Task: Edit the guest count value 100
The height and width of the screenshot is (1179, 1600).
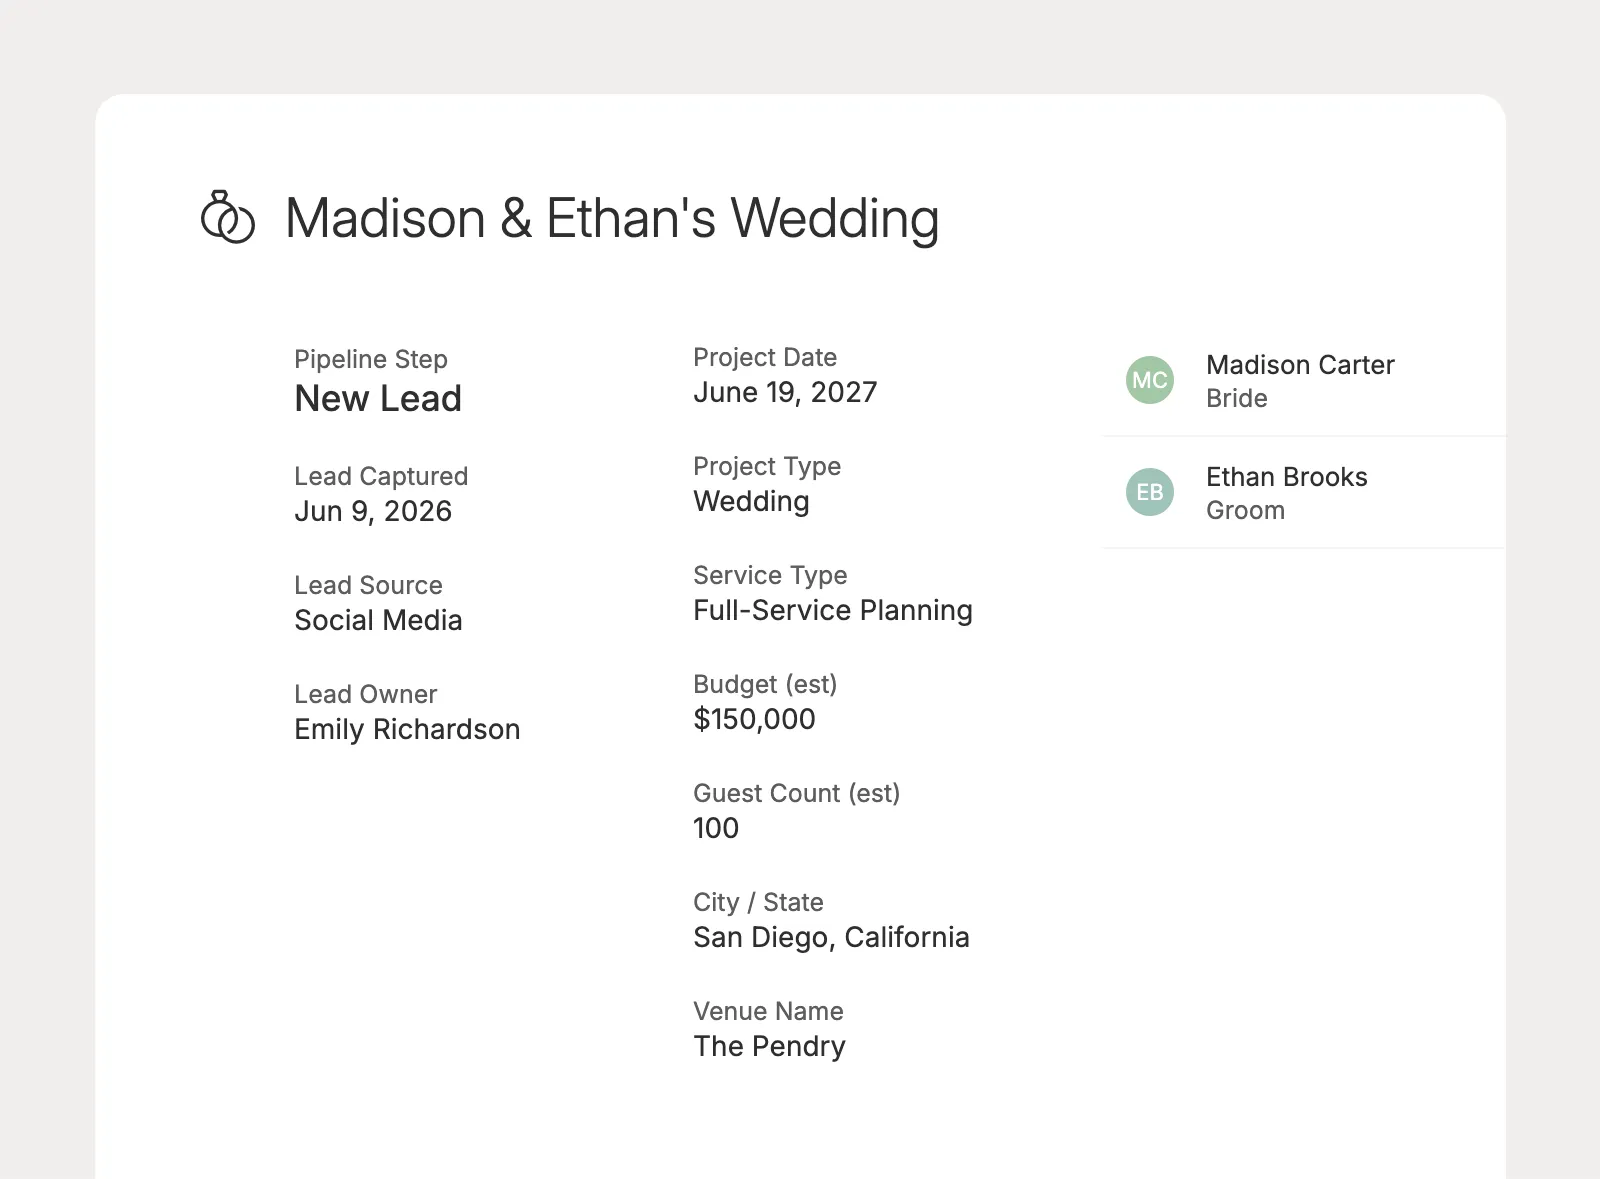Action: (716, 828)
